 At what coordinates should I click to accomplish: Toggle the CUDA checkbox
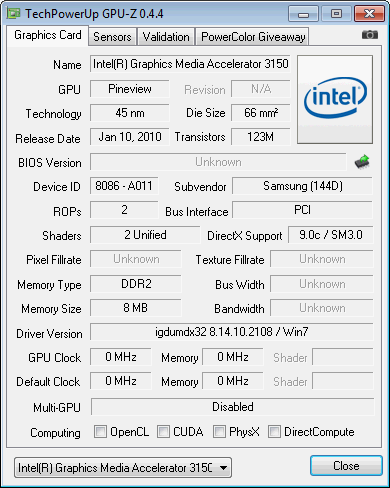(163, 431)
